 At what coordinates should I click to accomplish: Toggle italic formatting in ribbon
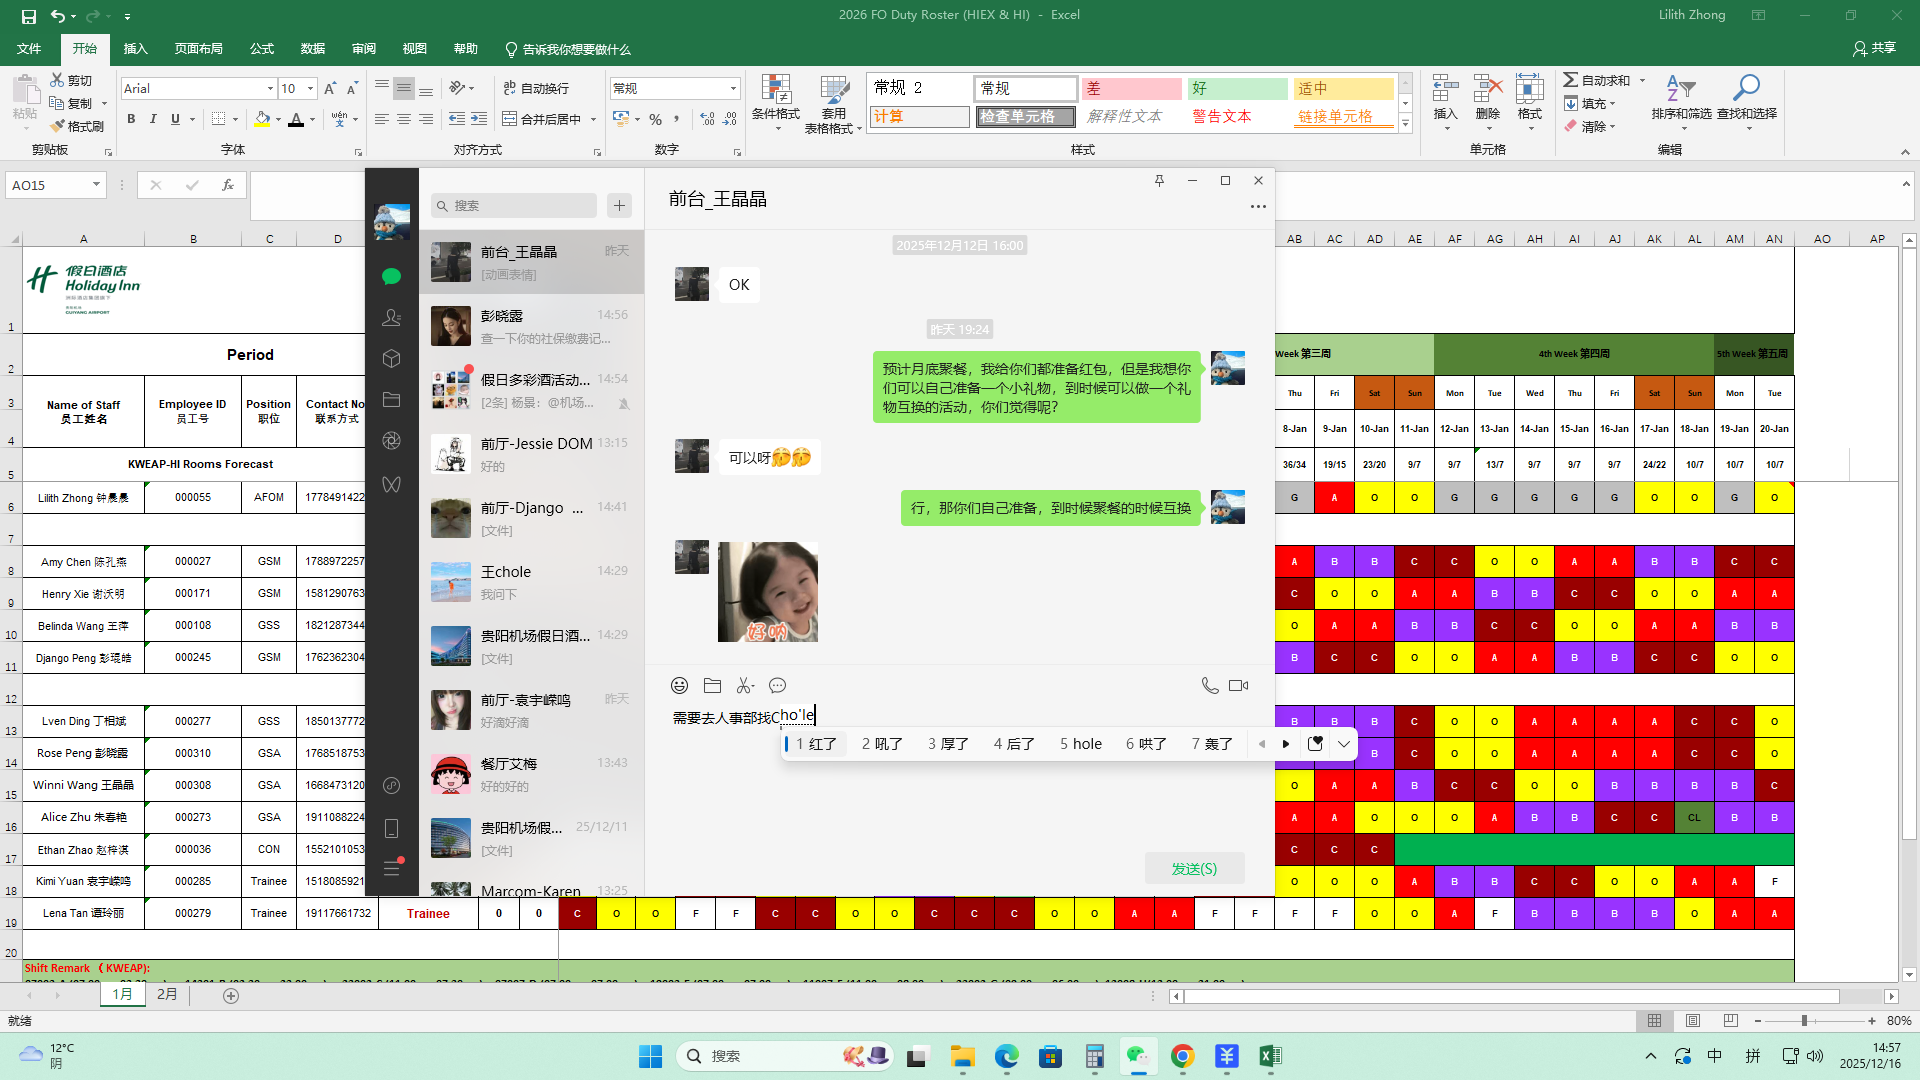click(153, 119)
